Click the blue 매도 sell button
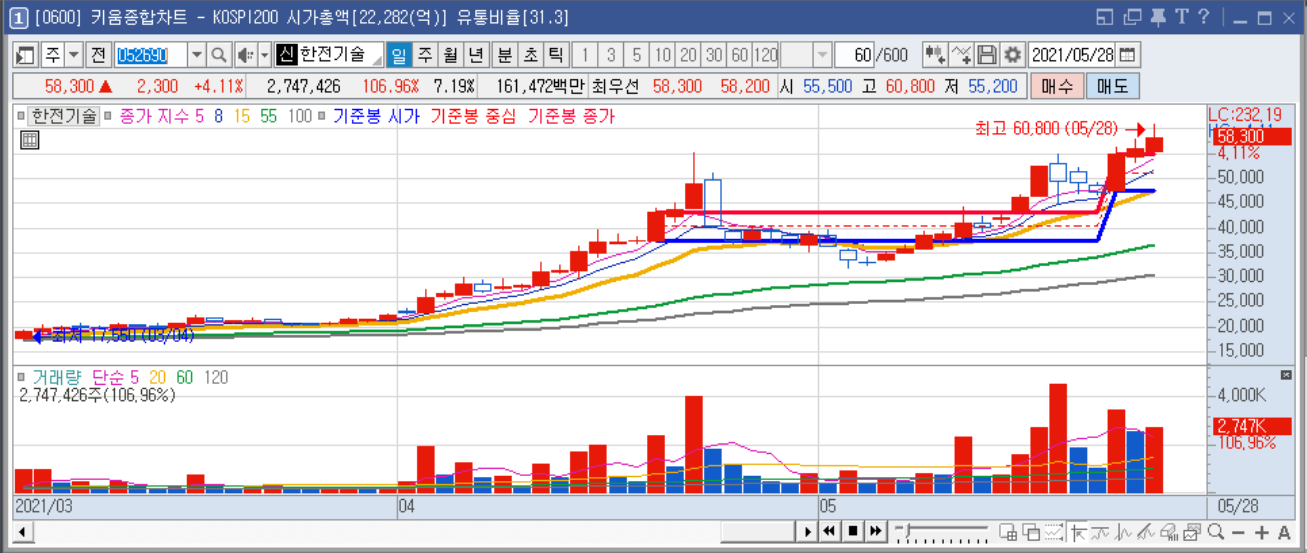This screenshot has width=1307, height=553. pos(1112,87)
